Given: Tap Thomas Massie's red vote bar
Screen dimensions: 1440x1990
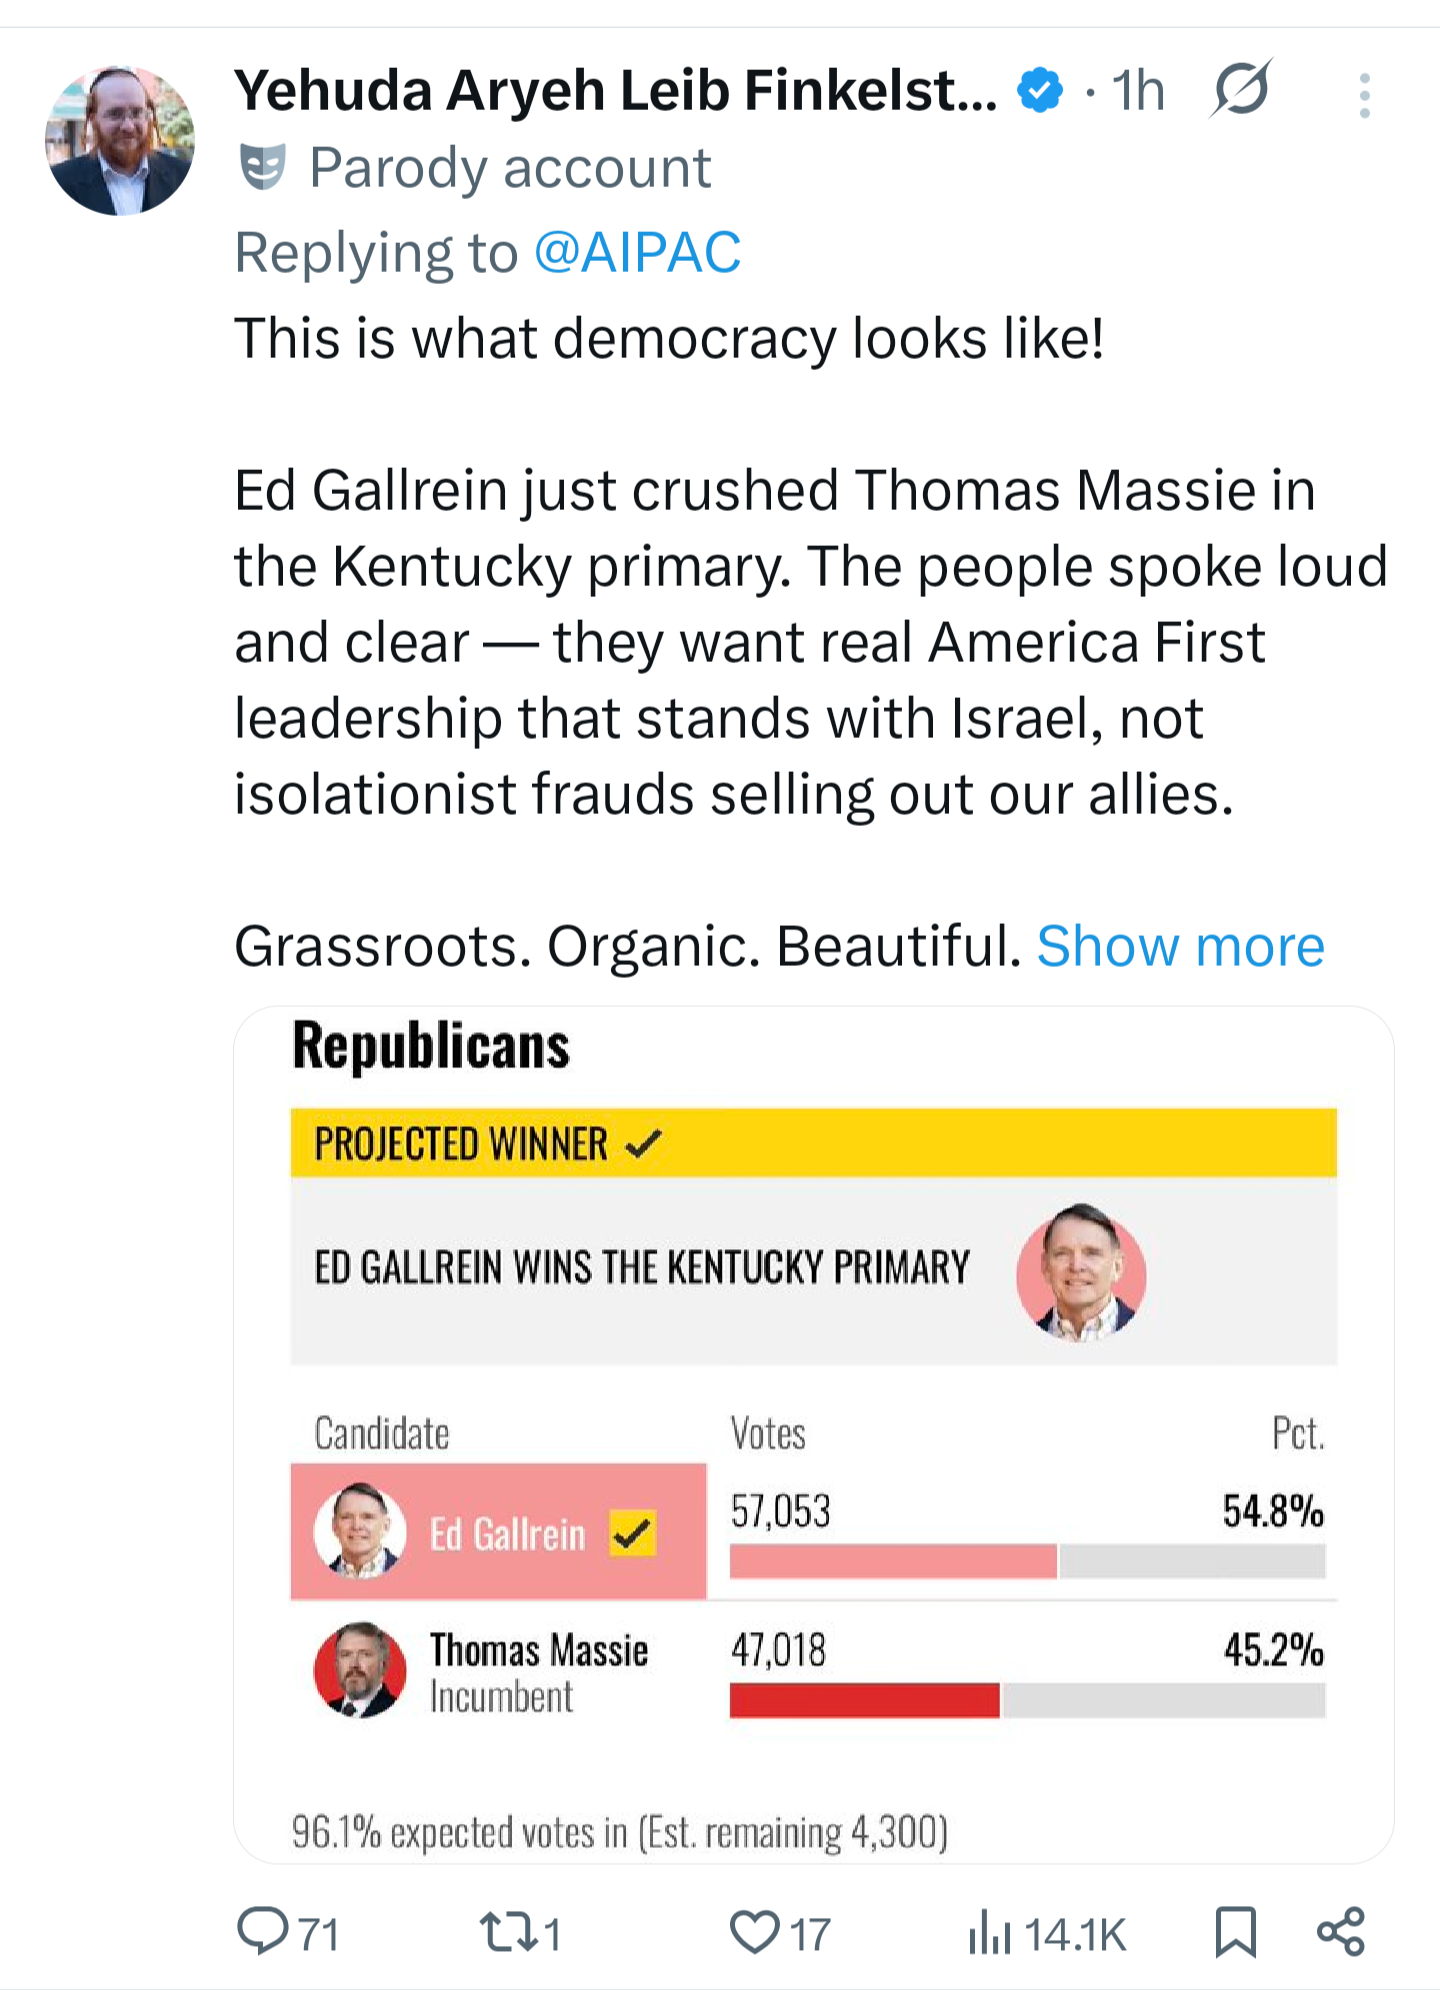Looking at the screenshot, I should pos(864,1700).
